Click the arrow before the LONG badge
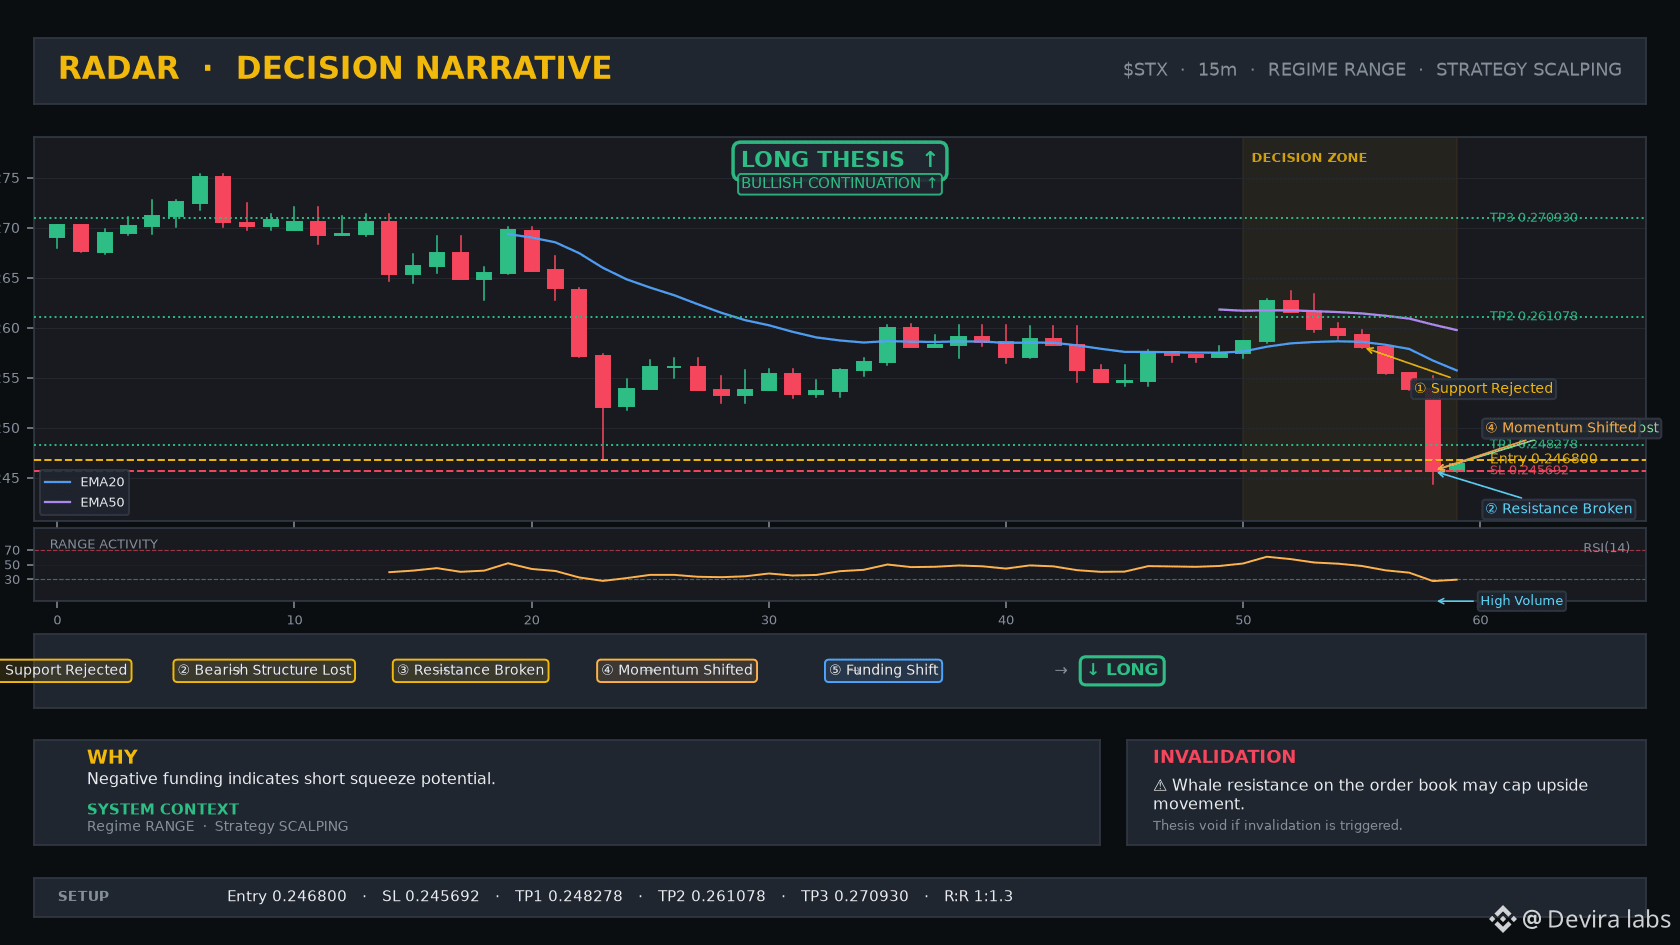 1061,670
